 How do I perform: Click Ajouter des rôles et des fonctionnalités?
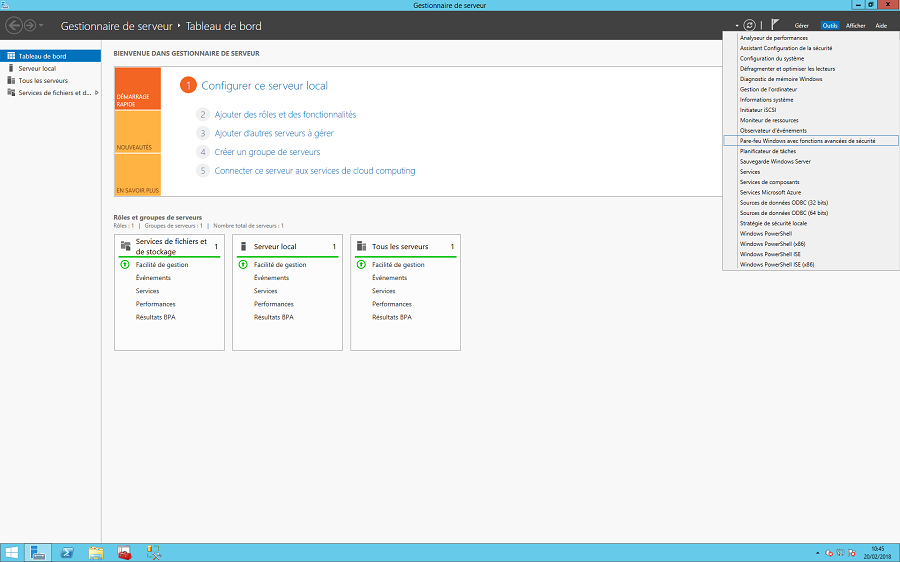click(285, 115)
